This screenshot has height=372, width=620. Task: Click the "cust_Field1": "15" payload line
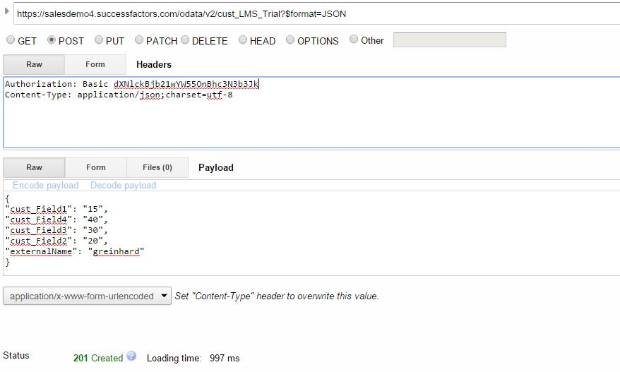(x=57, y=209)
